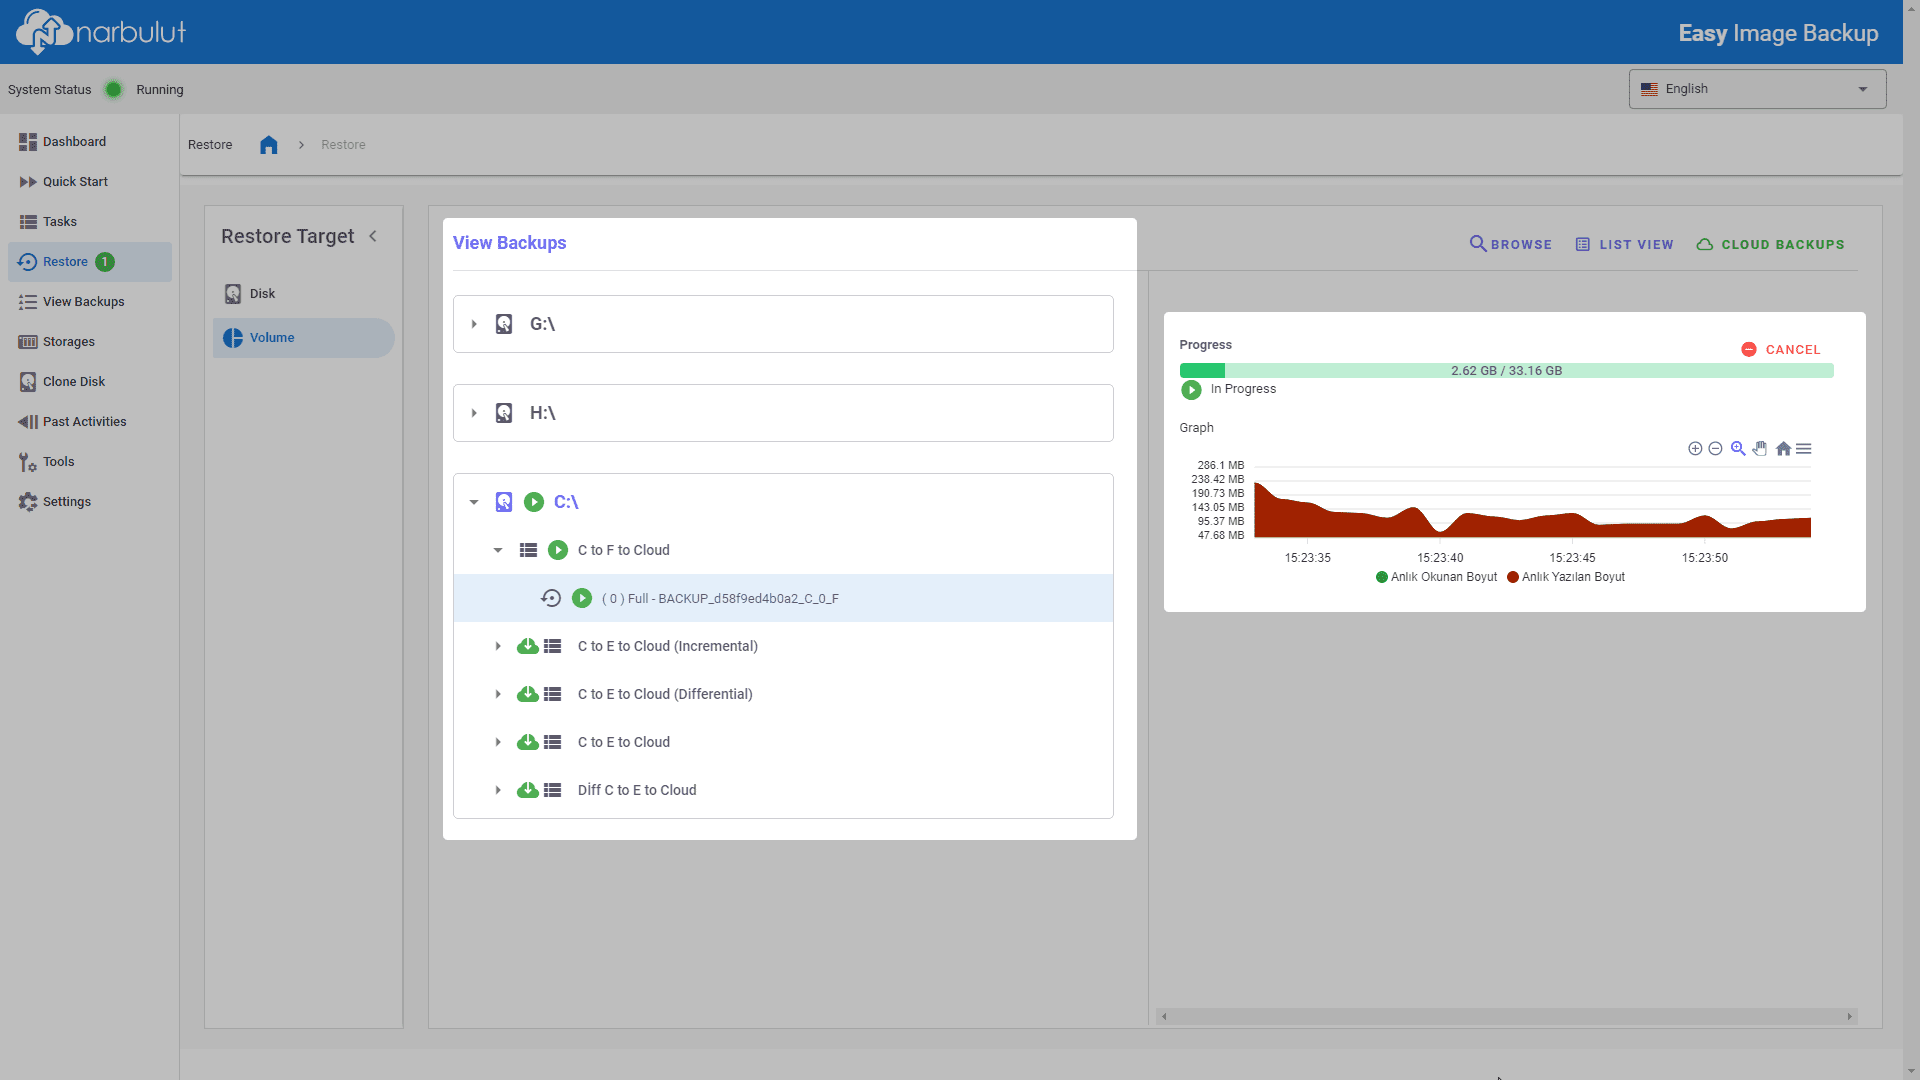
Task: Click scrollbar right arrow
Action: [x=1850, y=1016]
